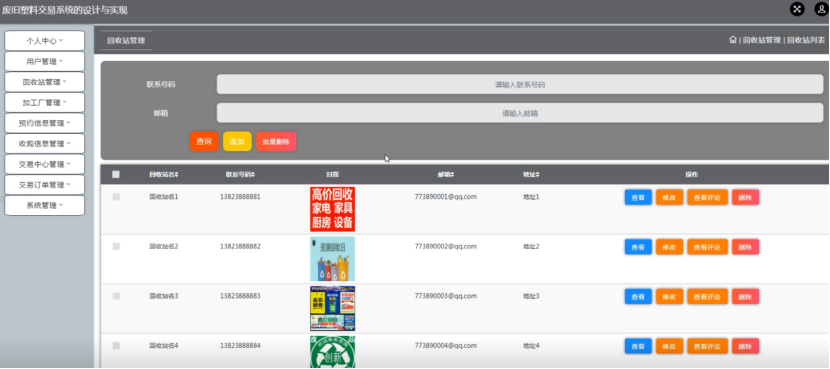
Task: Click the home icon in the breadcrumb
Action: (733, 40)
